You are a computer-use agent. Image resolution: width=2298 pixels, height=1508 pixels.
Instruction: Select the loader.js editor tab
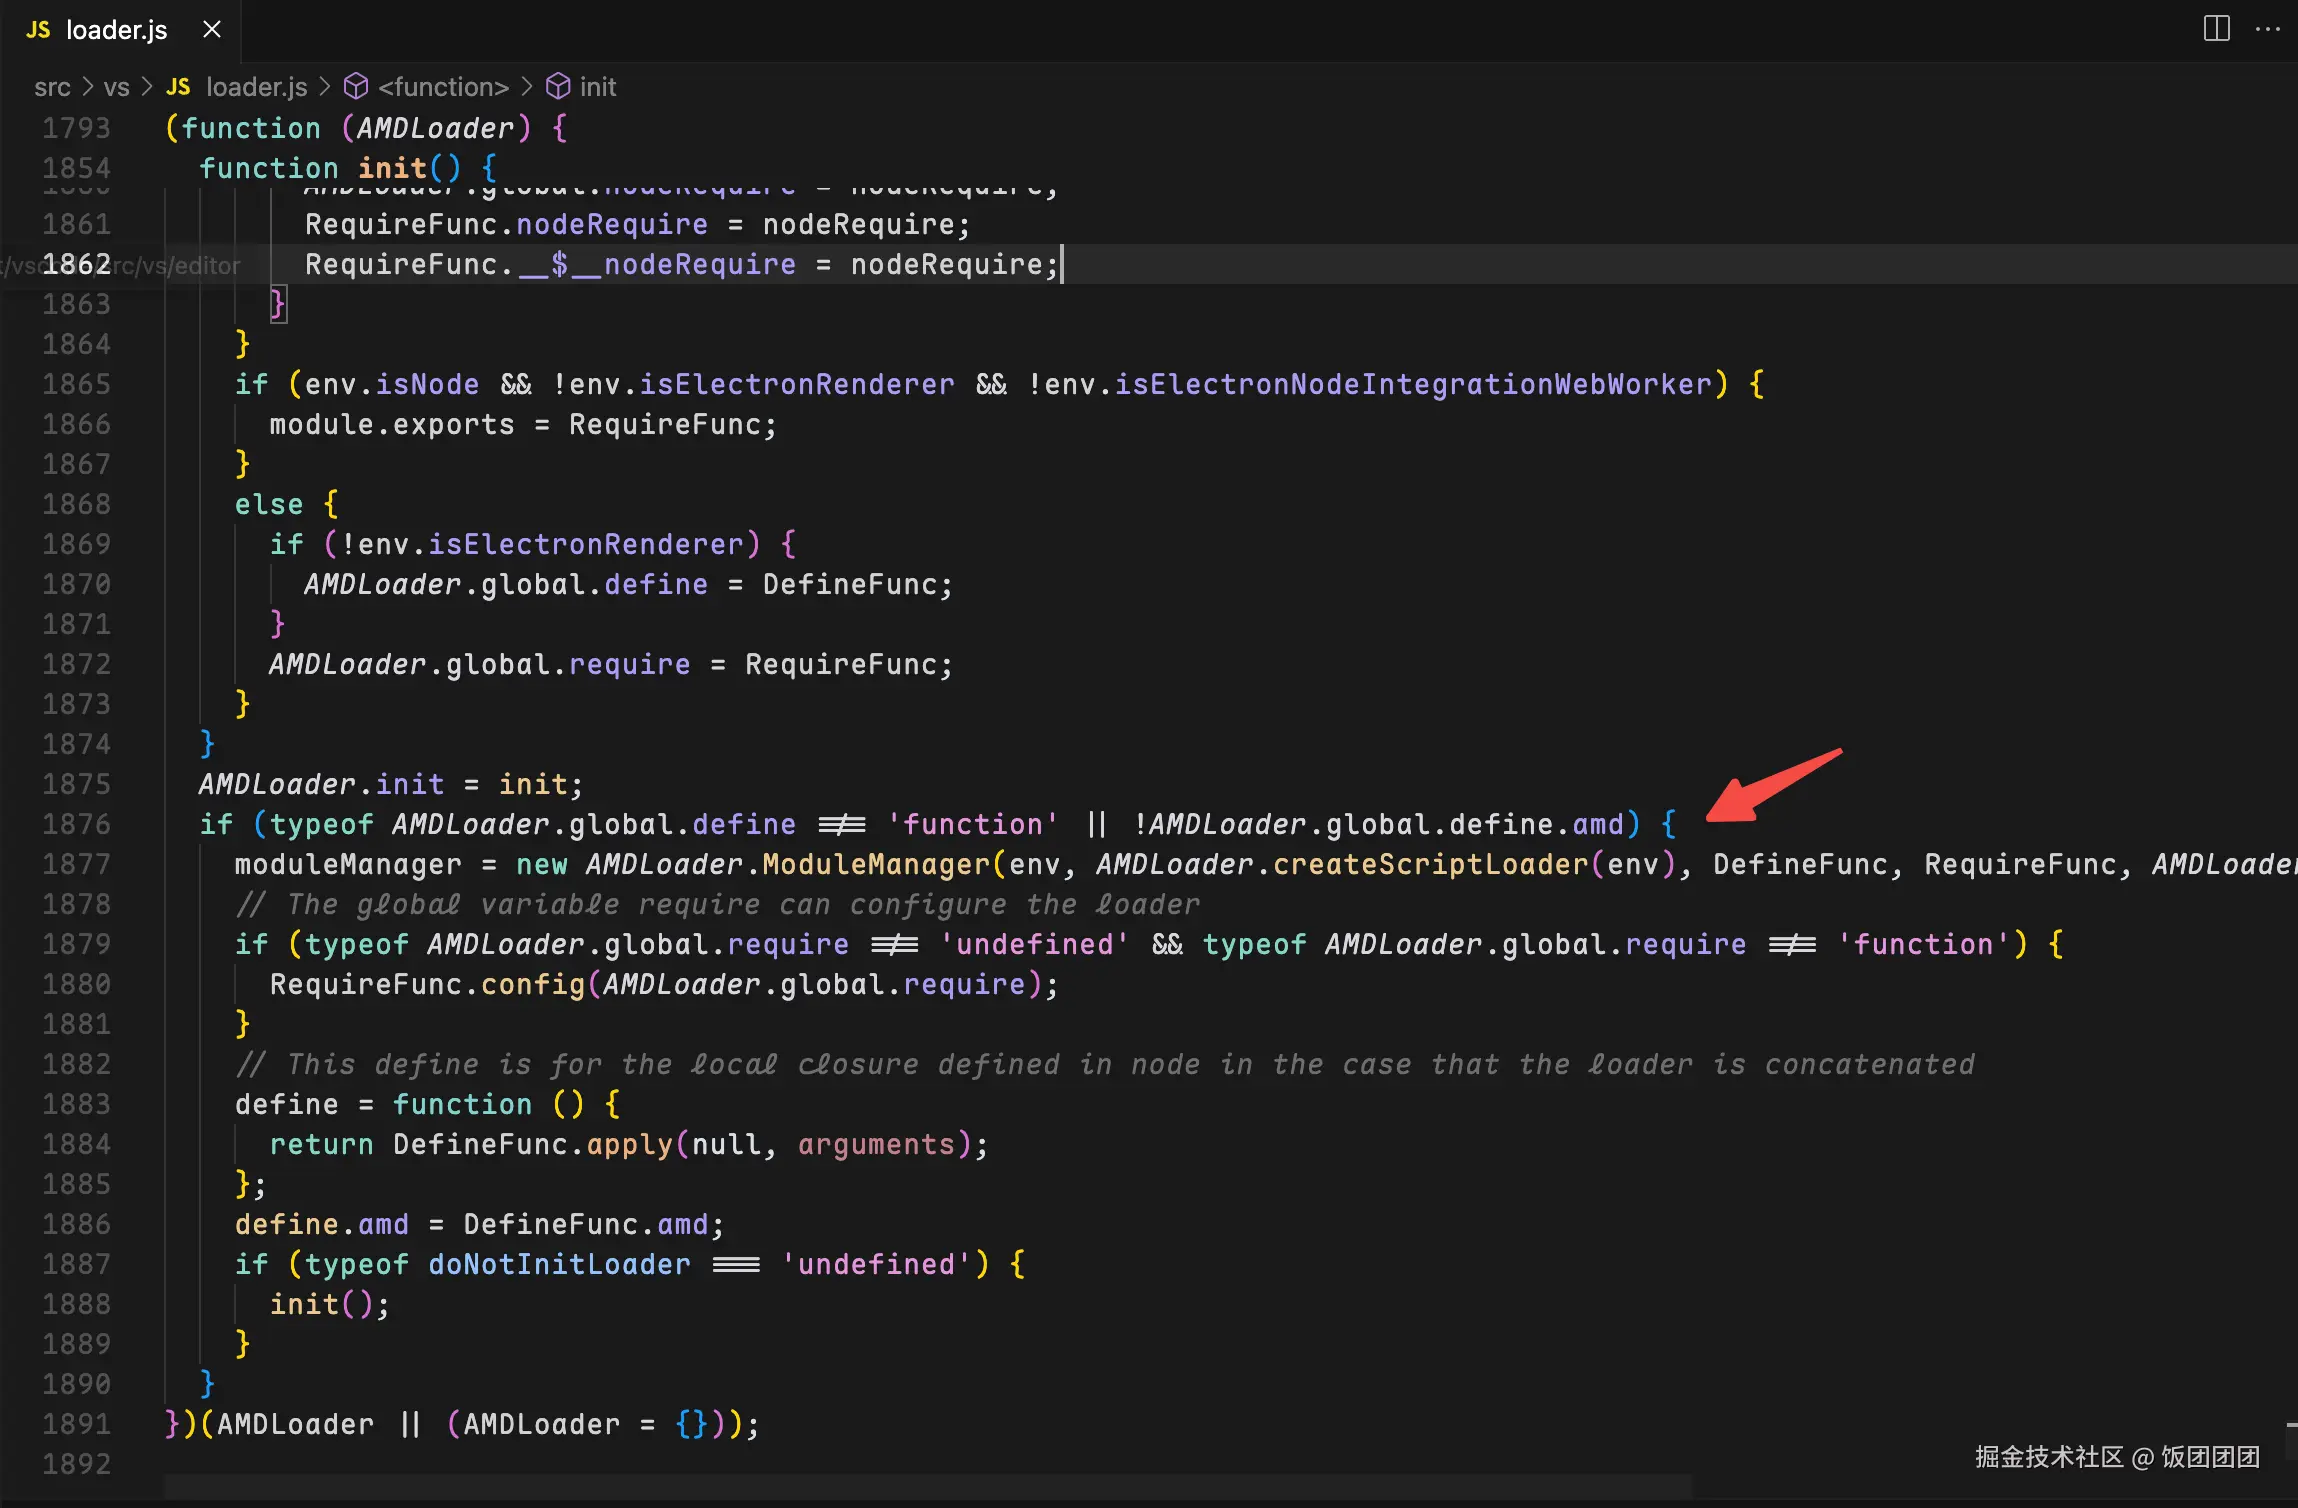[x=116, y=30]
